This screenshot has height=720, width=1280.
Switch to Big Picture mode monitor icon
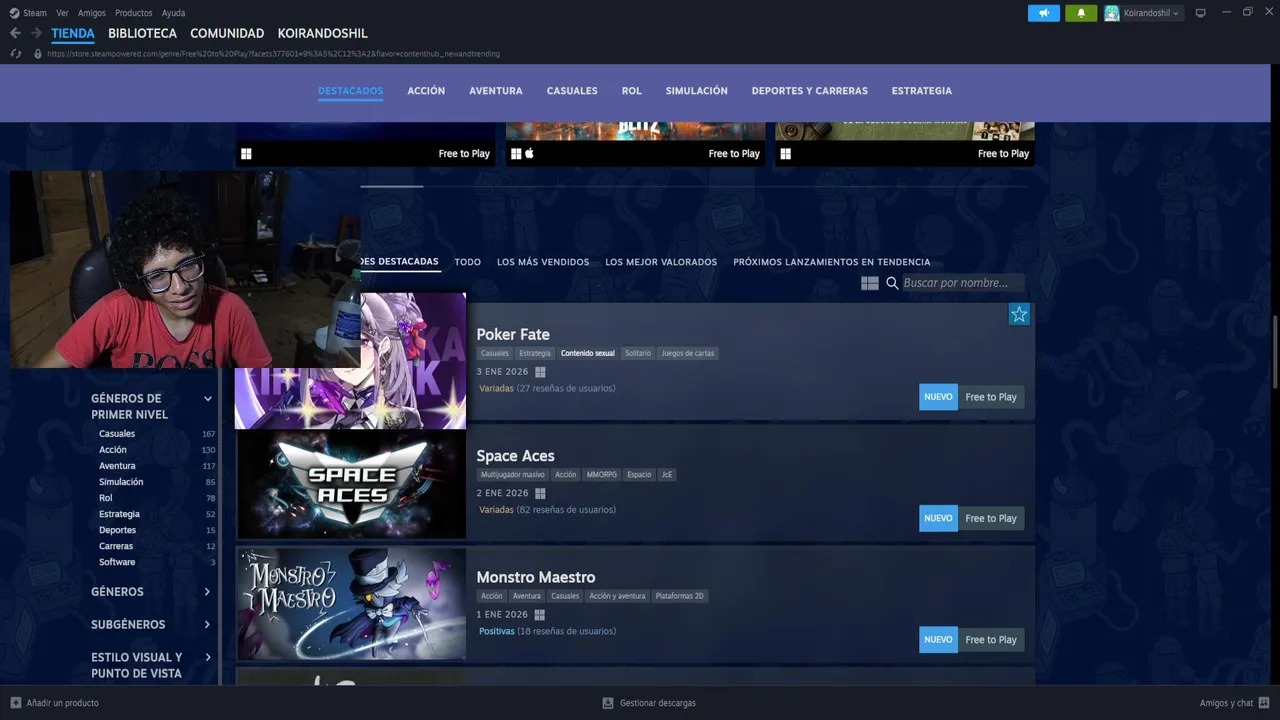tap(1201, 13)
